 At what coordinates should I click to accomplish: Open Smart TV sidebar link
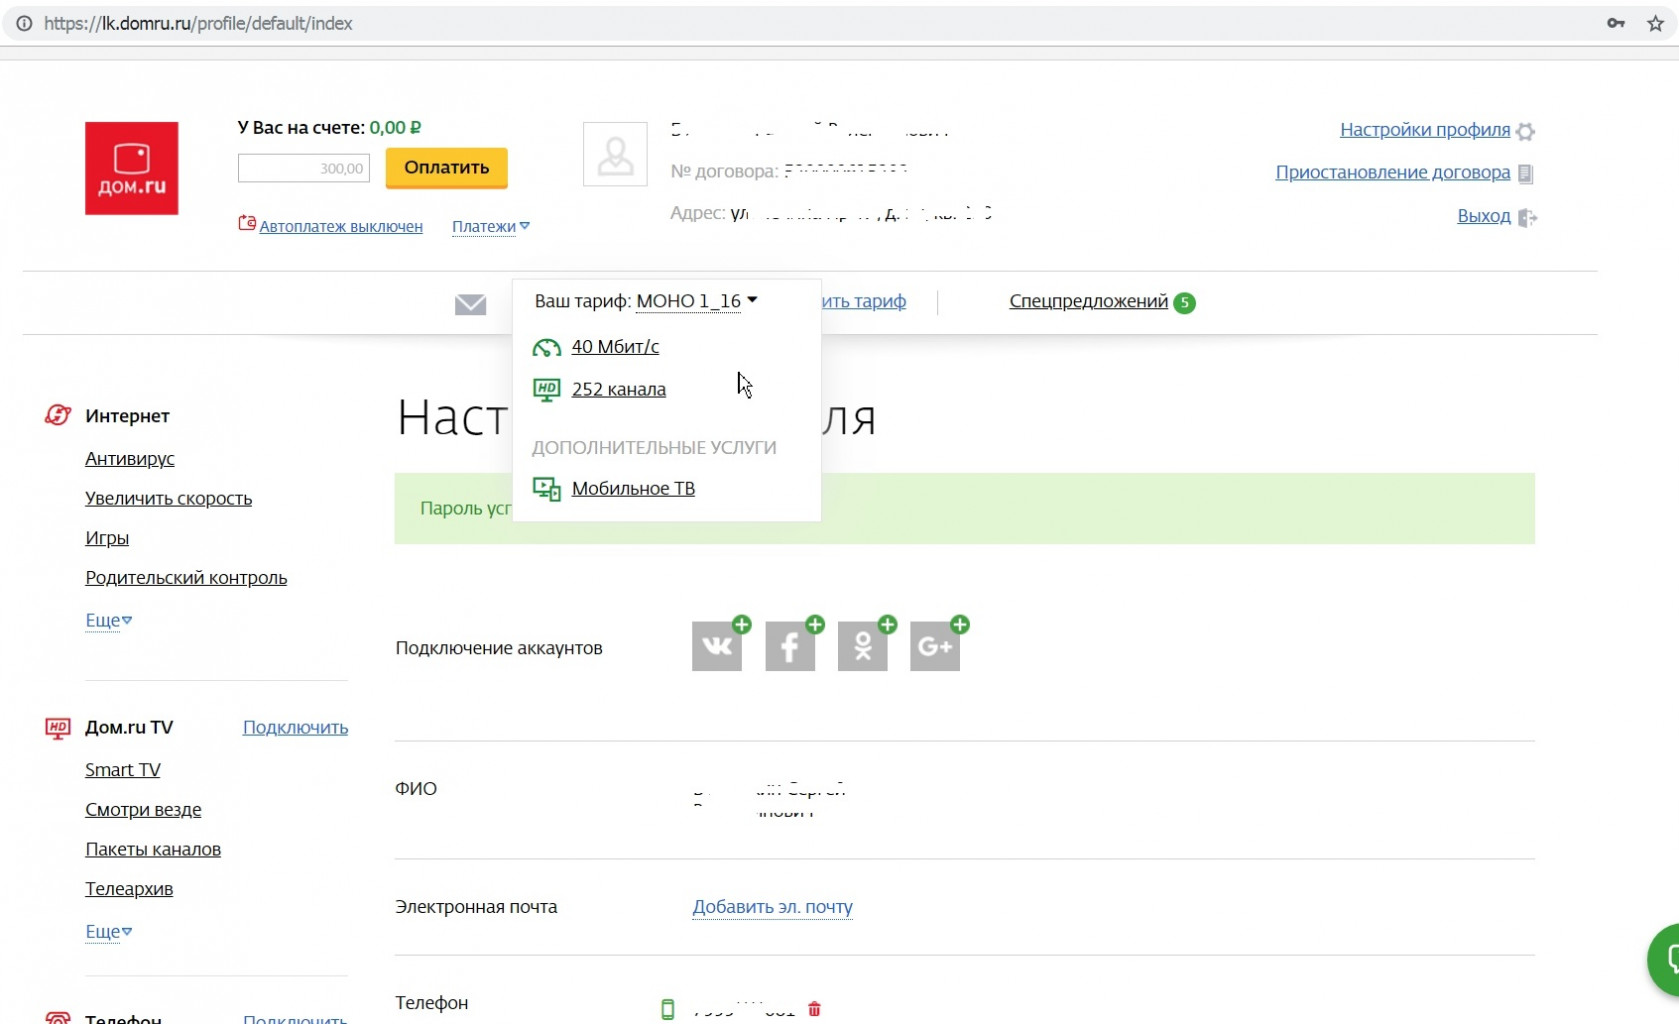tap(122, 770)
